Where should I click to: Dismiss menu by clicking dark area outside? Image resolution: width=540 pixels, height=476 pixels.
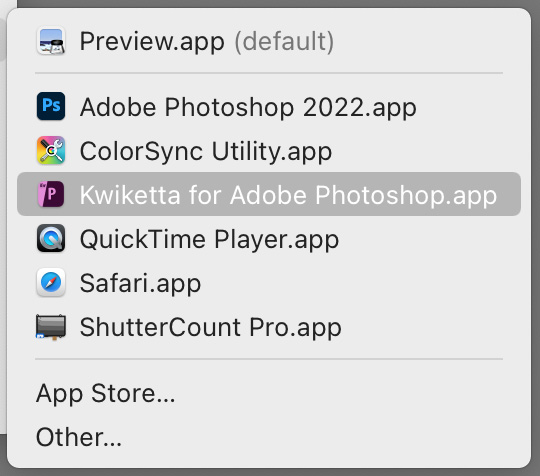(x=276, y=3)
